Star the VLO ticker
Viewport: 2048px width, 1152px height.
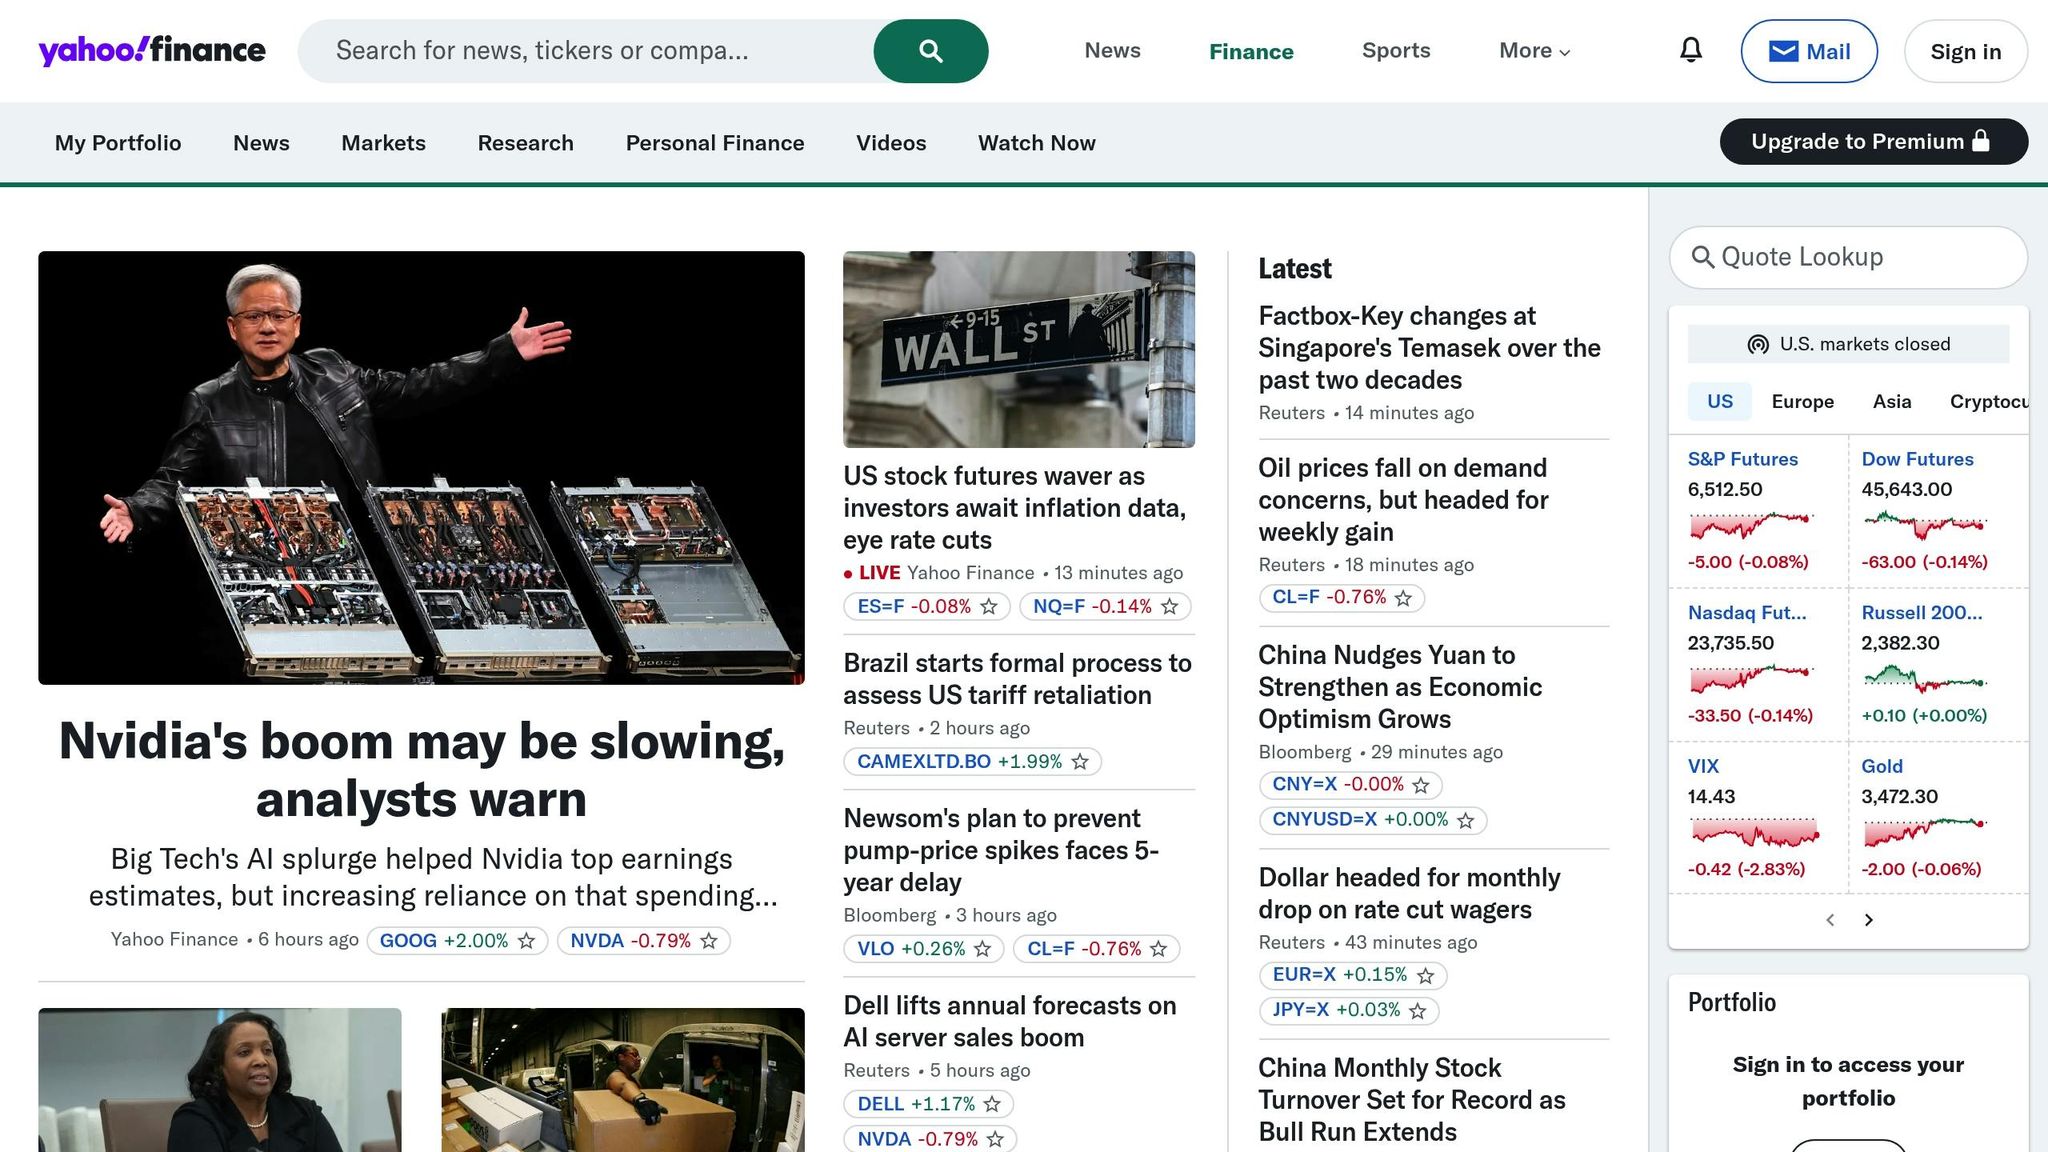(x=983, y=949)
